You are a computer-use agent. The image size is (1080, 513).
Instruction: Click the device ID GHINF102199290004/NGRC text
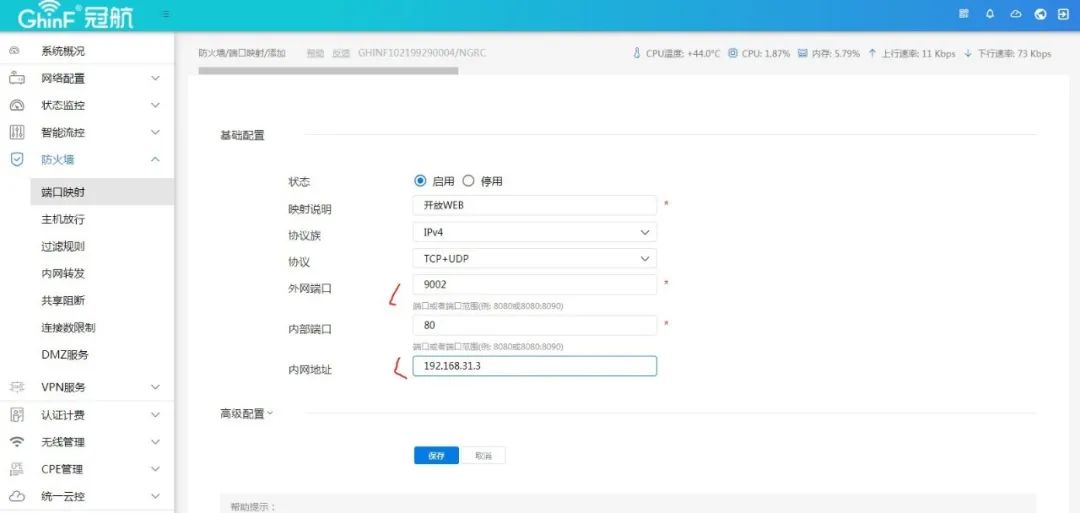click(422, 53)
